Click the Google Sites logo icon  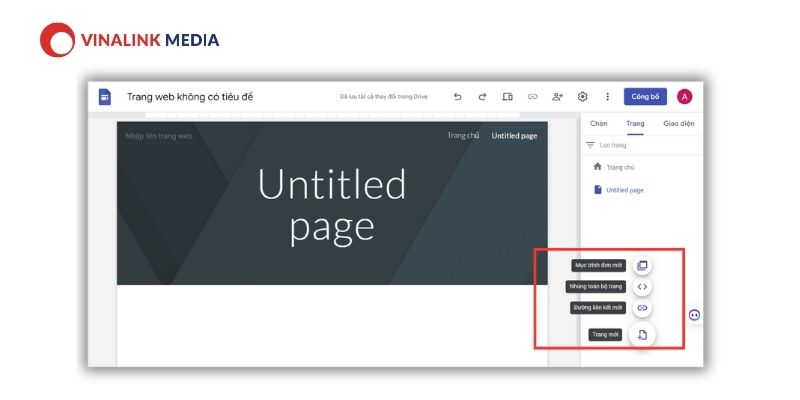[x=105, y=96]
